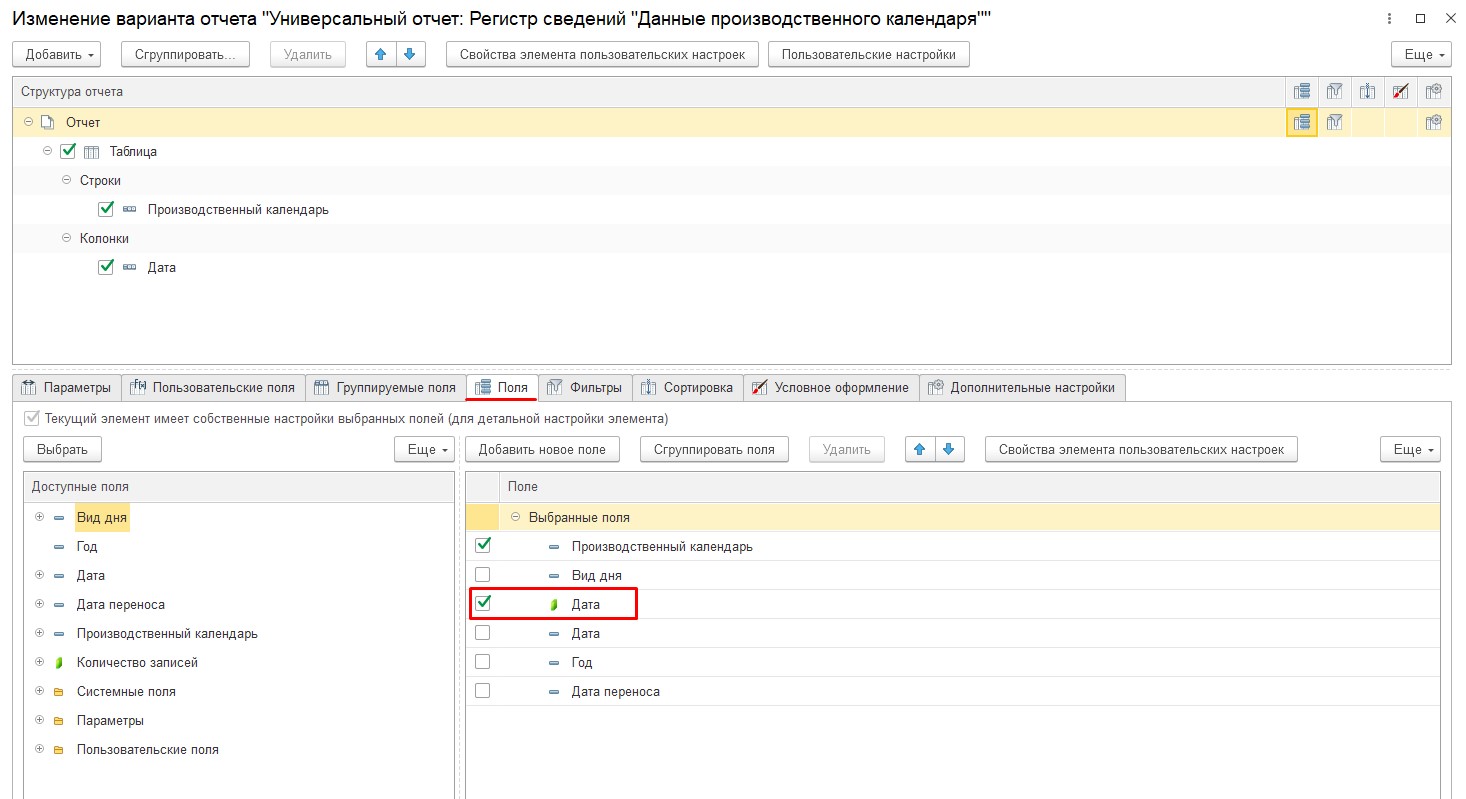
Task: Open the top-right Еще menu
Action: tap(1420, 54)
